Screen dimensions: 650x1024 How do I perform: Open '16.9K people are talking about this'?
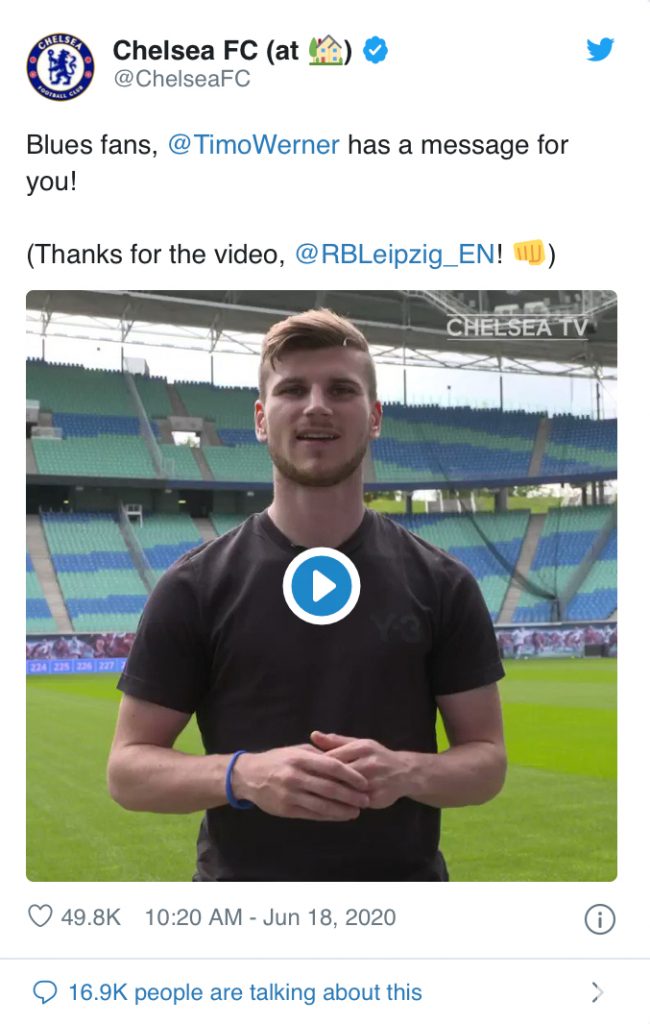(245, 993)
